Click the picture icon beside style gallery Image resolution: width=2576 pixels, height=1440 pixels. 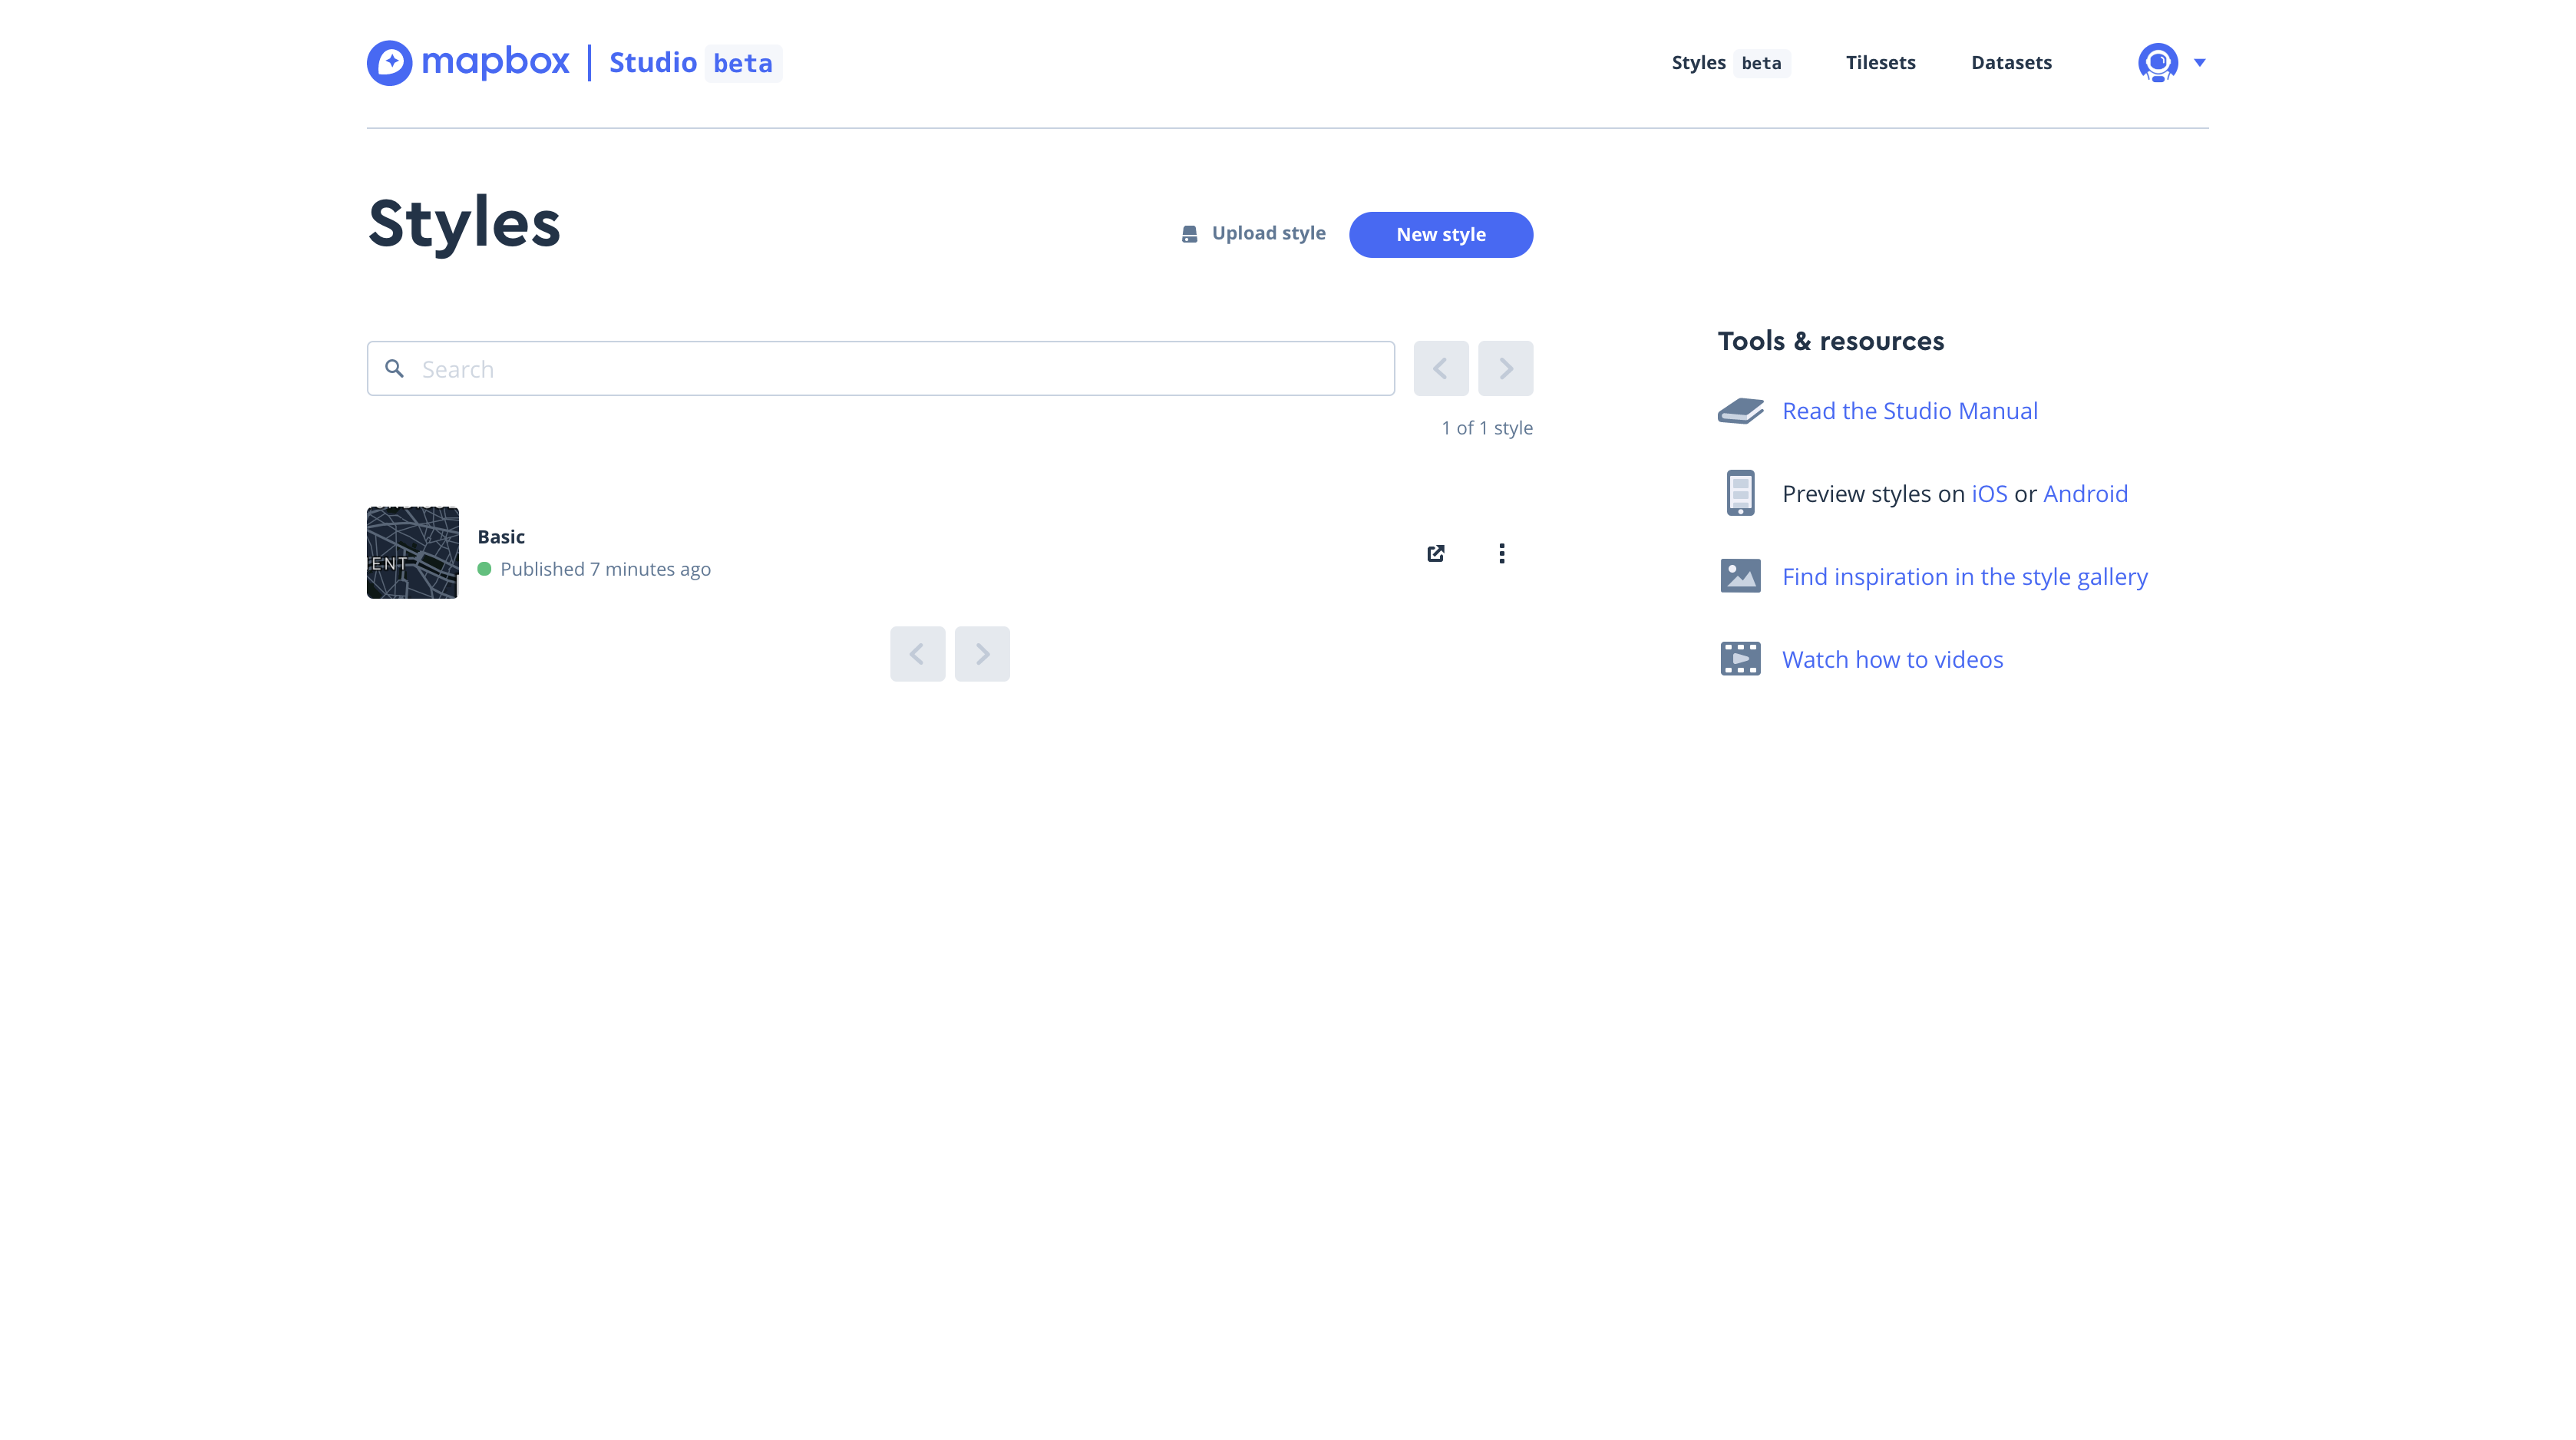tap(1740, 576)
